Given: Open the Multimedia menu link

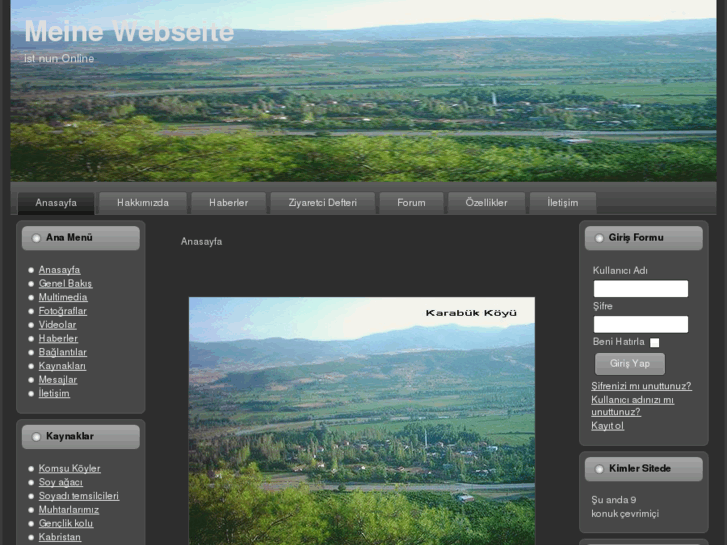Looking at the screenshot, I should (x=63, y=297).
